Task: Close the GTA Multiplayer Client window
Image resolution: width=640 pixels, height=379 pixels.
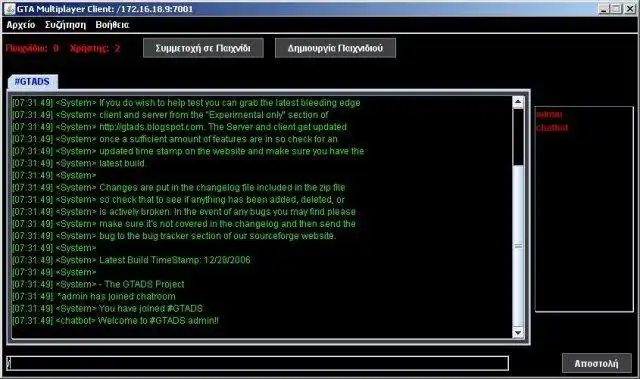Action: (x=629, y=9)
